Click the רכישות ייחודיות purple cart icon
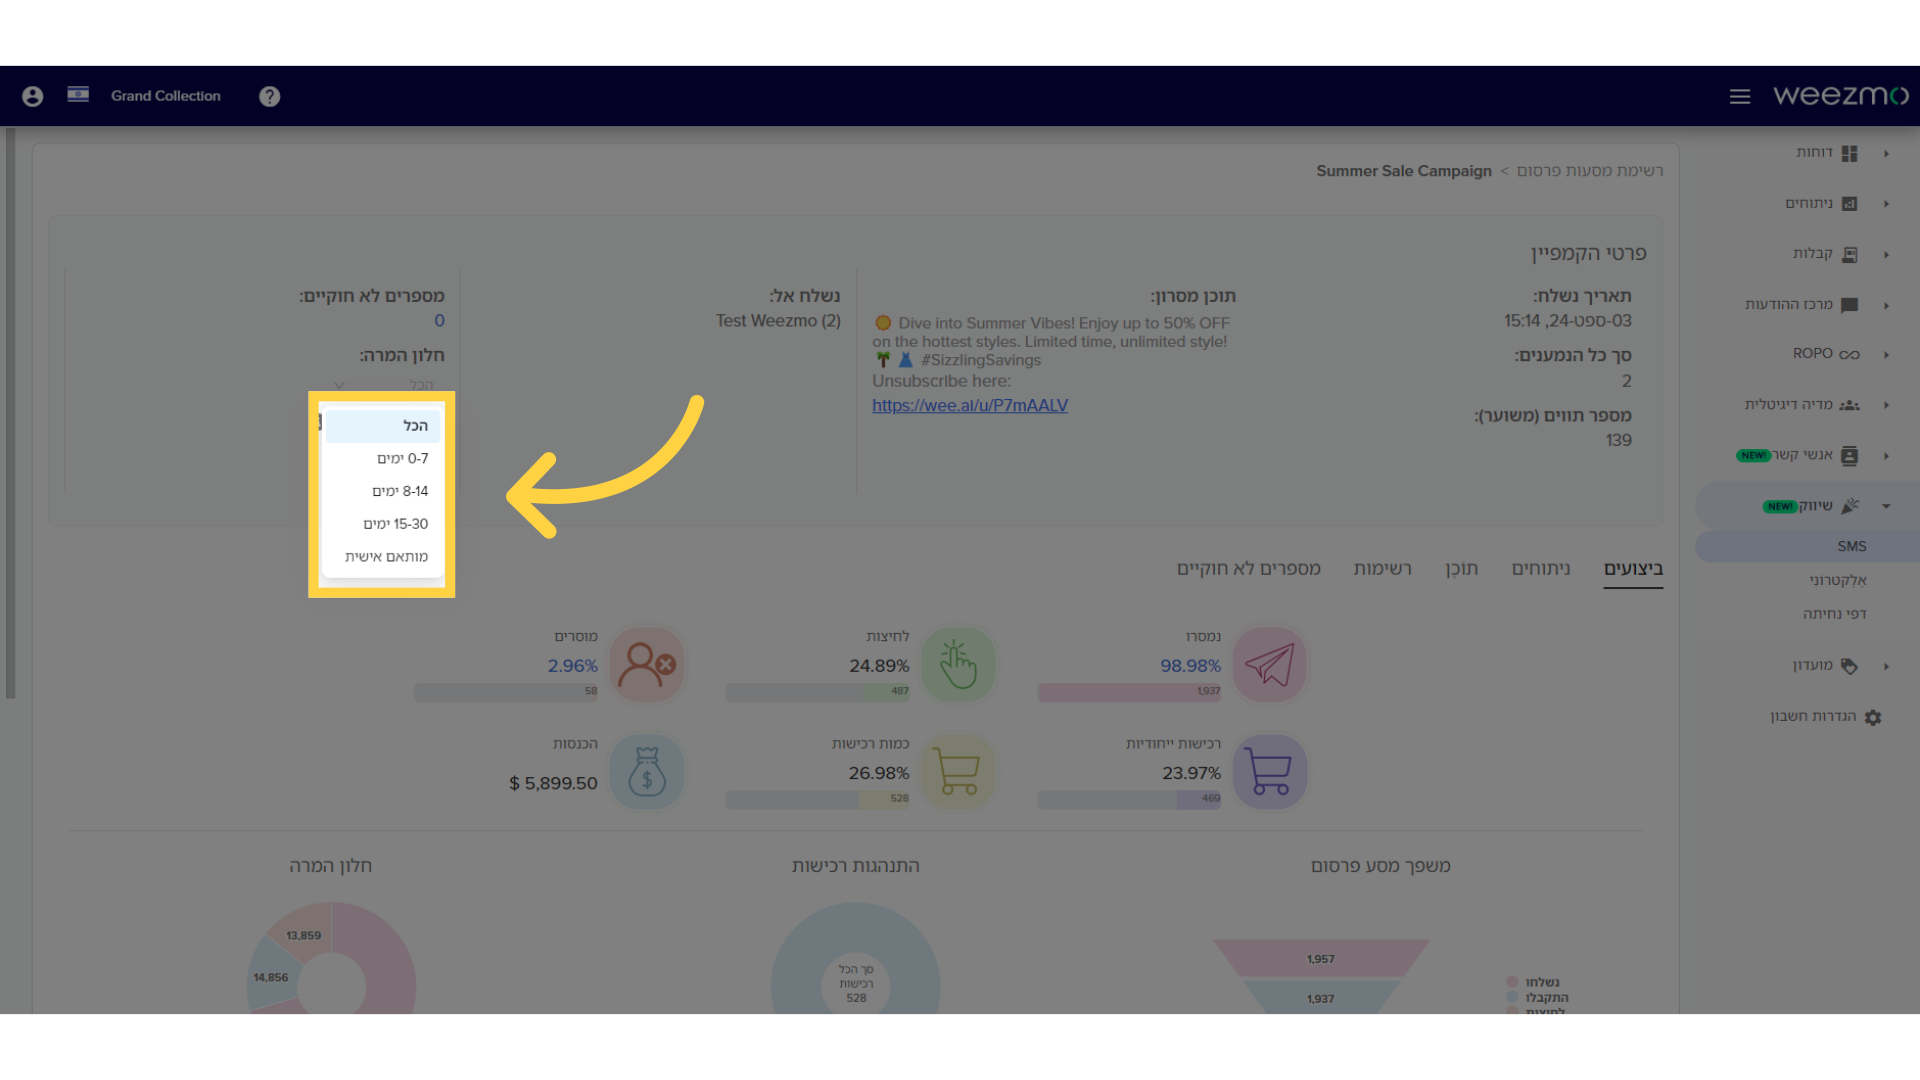The width and height of the screenshot is (1920, 1080). click(x=1269, y=772)
